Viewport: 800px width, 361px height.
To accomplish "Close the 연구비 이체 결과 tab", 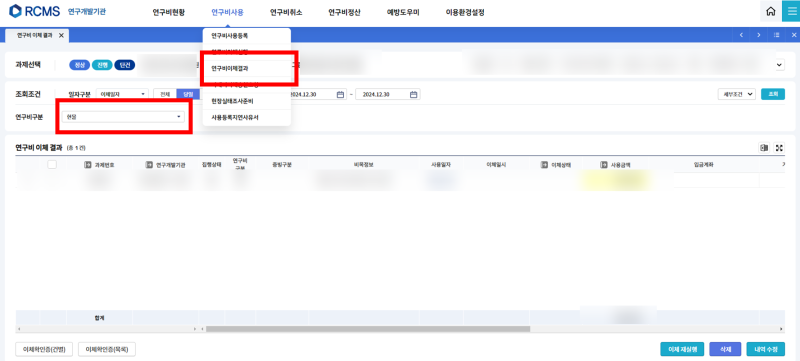I will [x=61, y=35].
